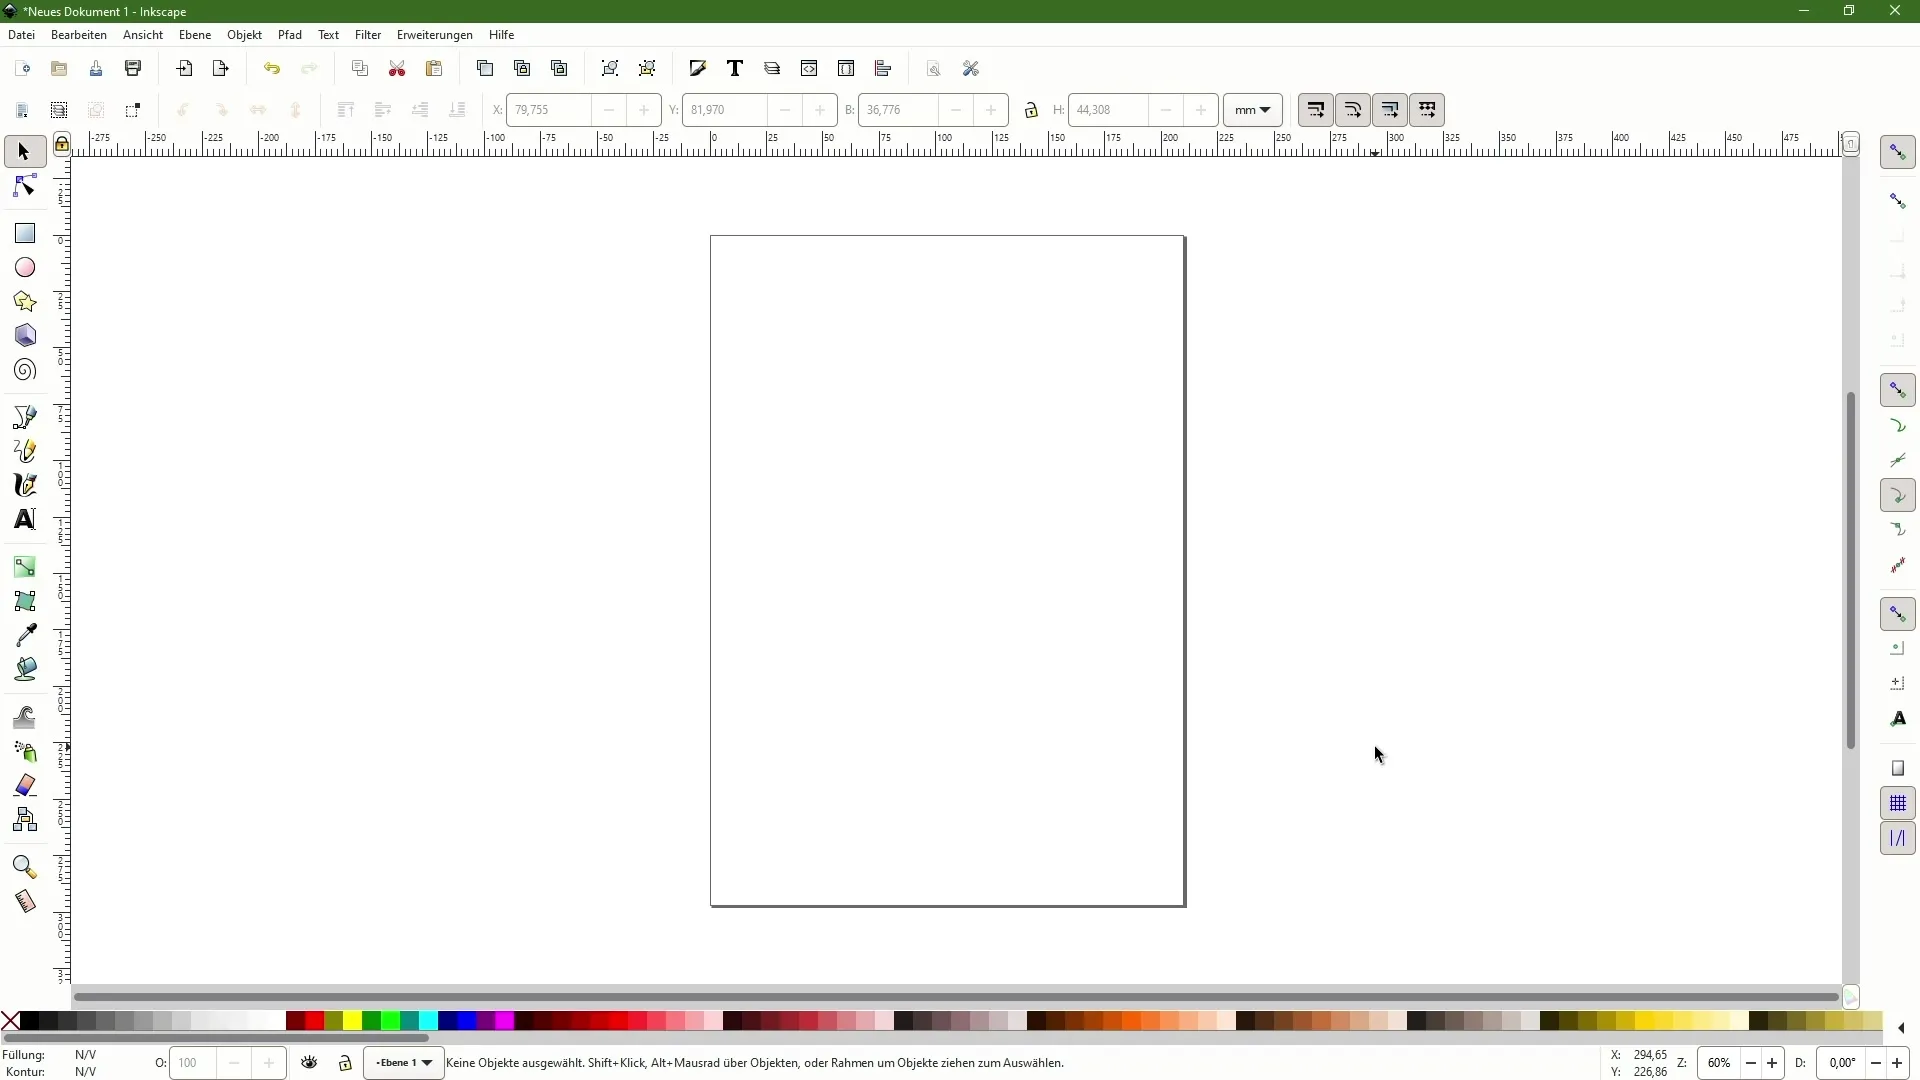This screenshot has height=1080, width=1920.
Task: Select the Paint bucket fill tool
Action: (24, 669)
